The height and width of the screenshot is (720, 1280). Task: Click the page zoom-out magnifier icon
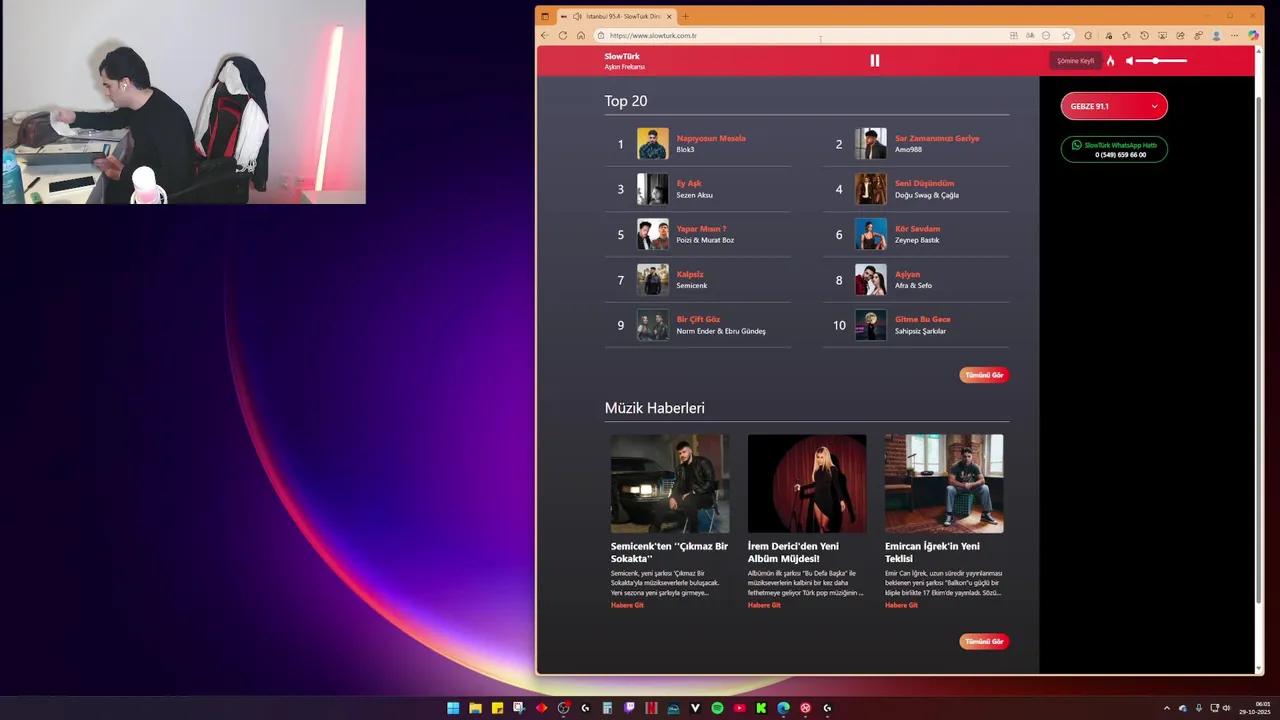(x=1046, y=35)
